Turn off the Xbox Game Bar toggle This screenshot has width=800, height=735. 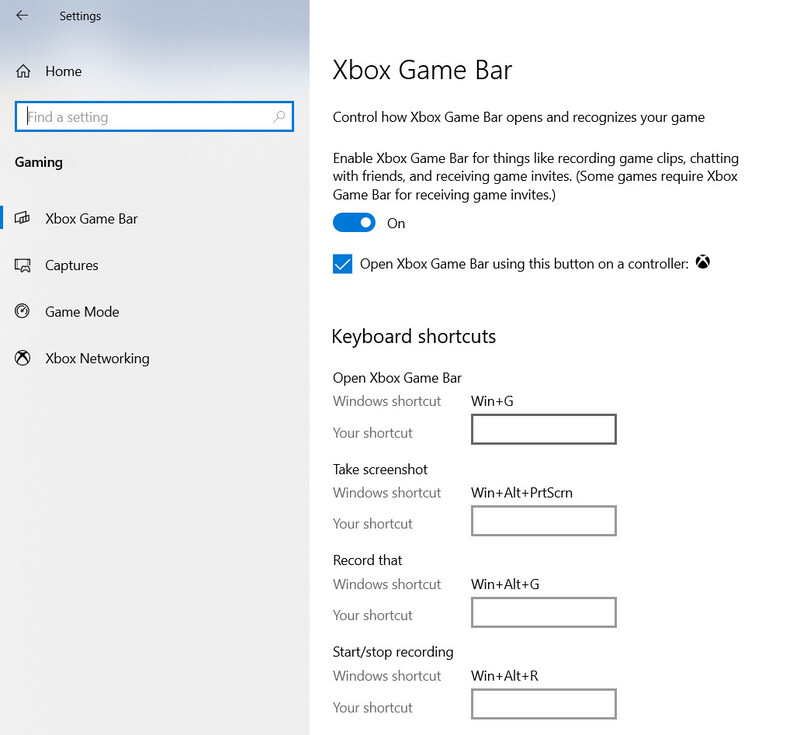[x=354, y=223]
